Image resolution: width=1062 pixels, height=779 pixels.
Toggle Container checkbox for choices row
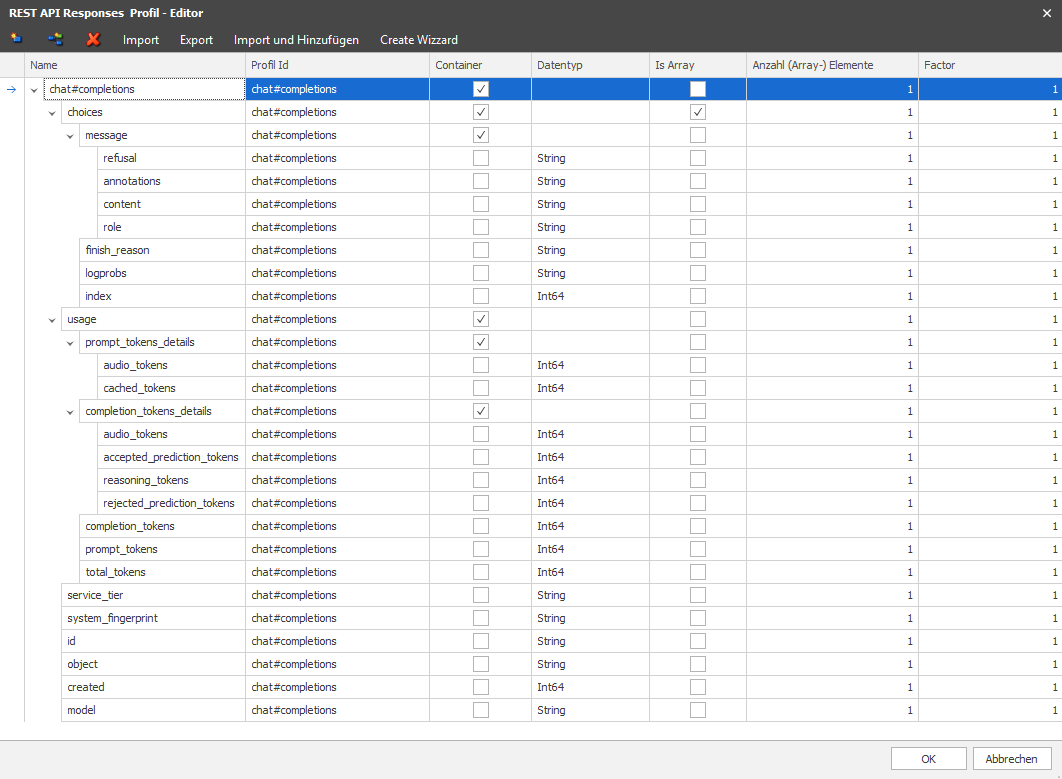481,112
